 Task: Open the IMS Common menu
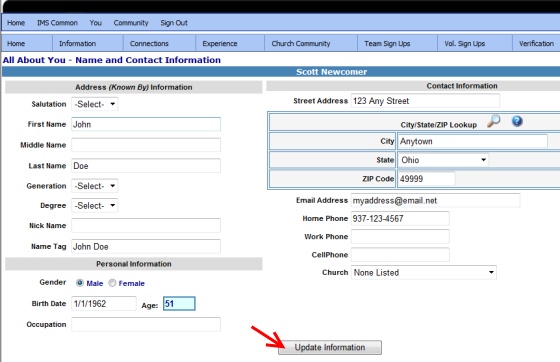[x=57, y=23]
